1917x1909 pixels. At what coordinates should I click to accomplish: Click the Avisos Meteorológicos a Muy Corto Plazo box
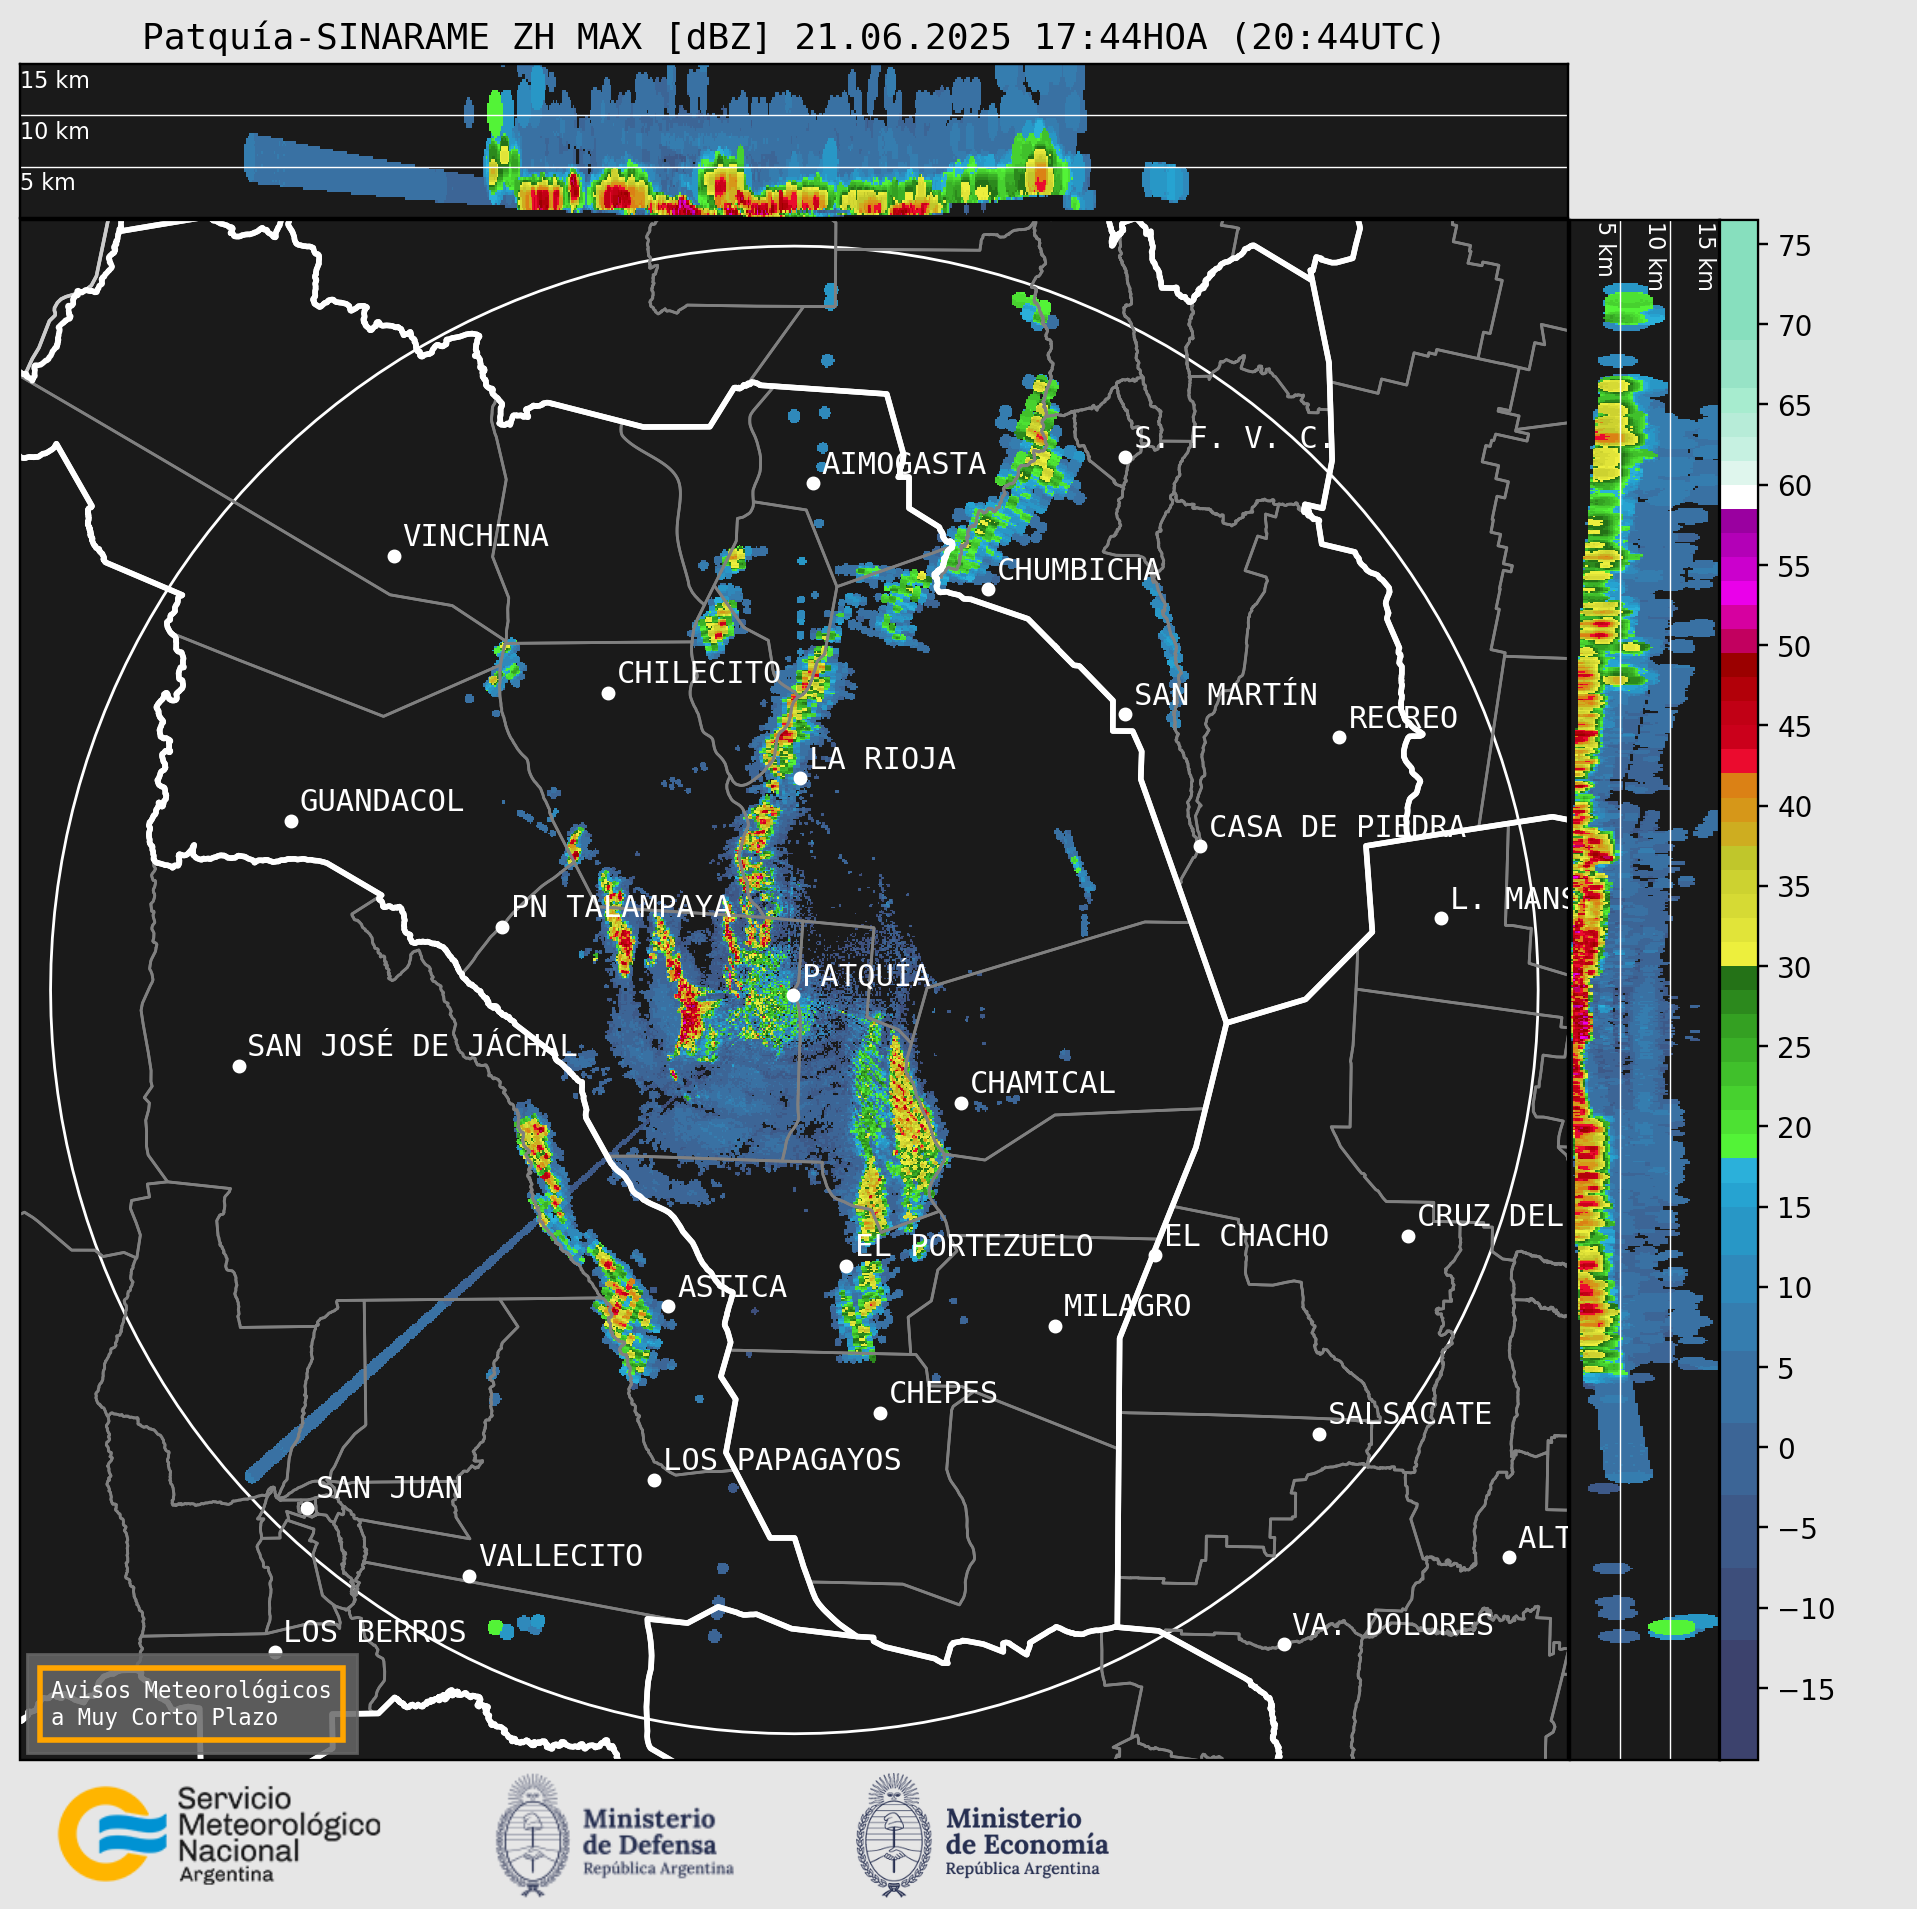point(191,1703)
